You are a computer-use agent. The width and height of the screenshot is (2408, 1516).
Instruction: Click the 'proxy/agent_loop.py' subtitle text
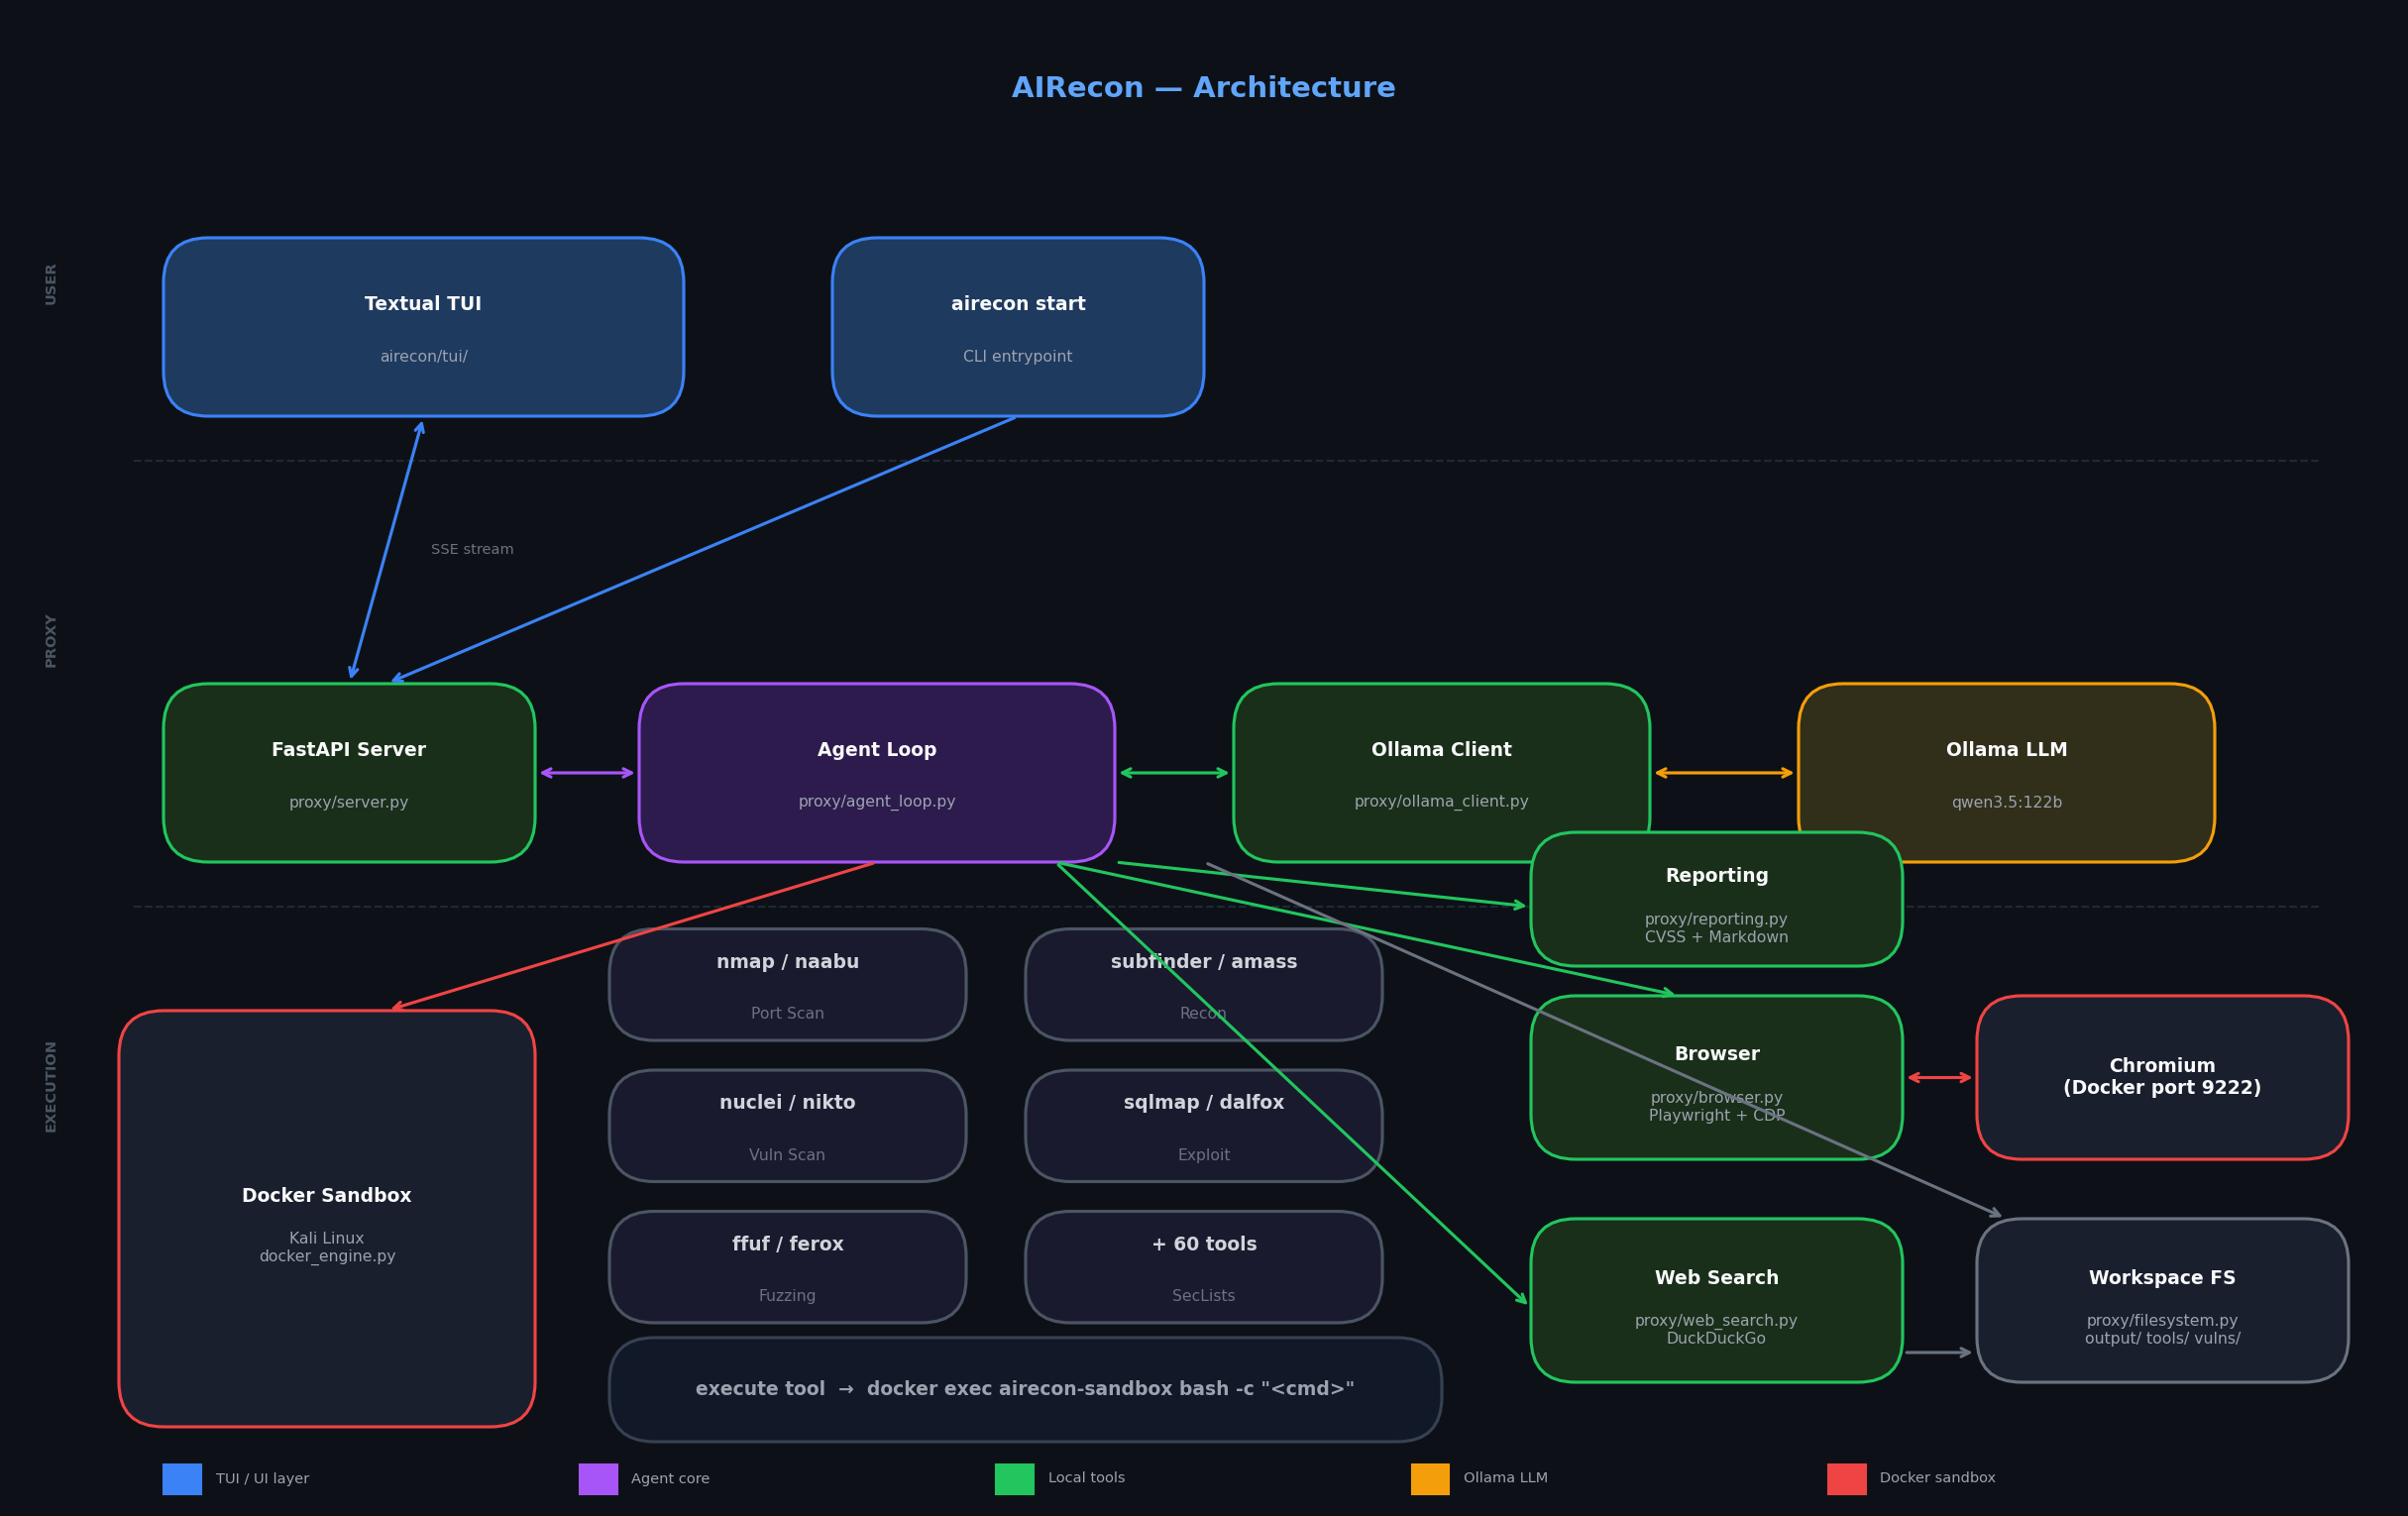(876, 802)
